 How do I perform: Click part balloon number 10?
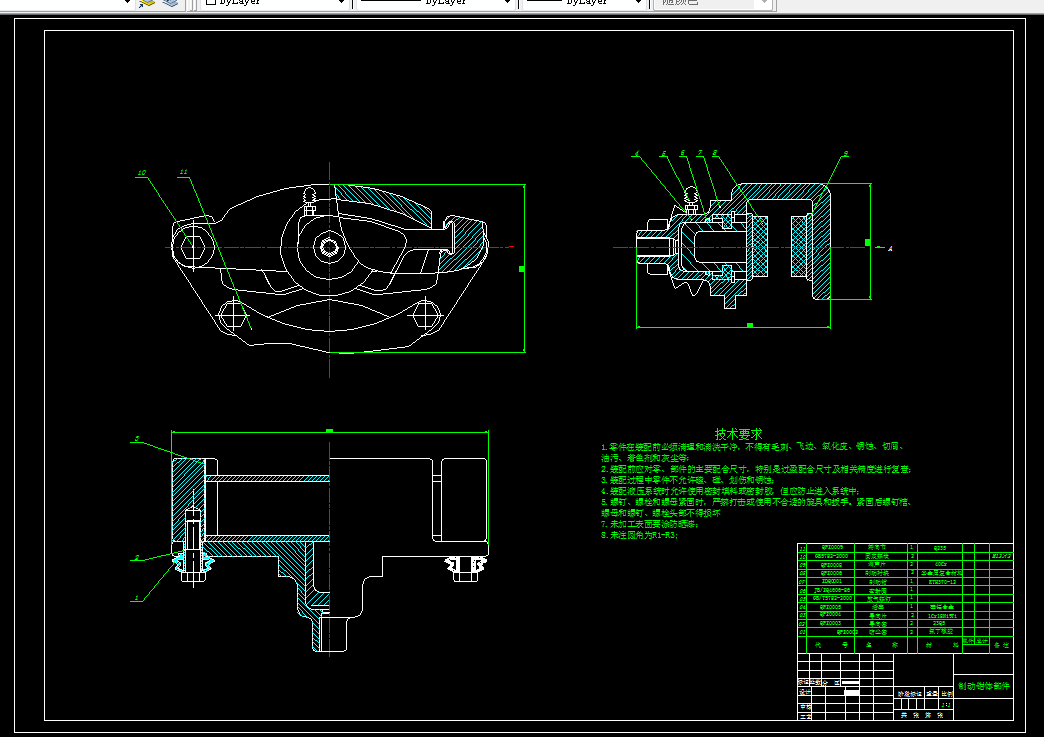pos(141,173)
